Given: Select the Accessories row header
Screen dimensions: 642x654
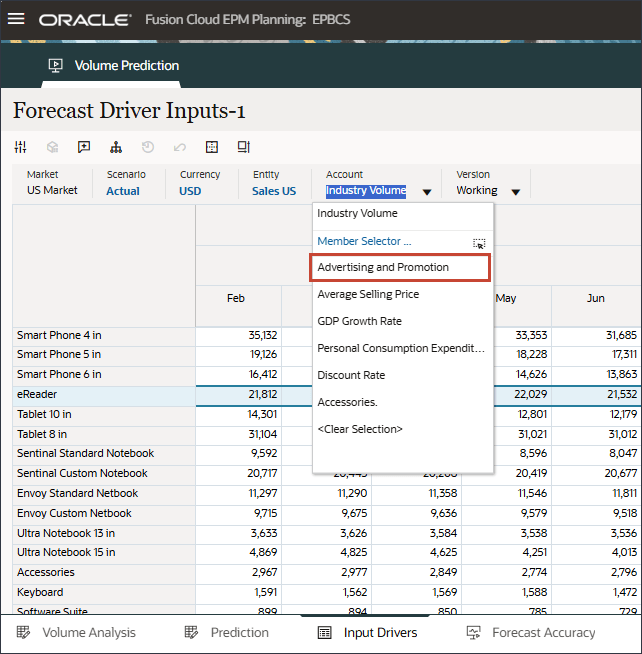Looking at the screenshot, I should (104, 572).
